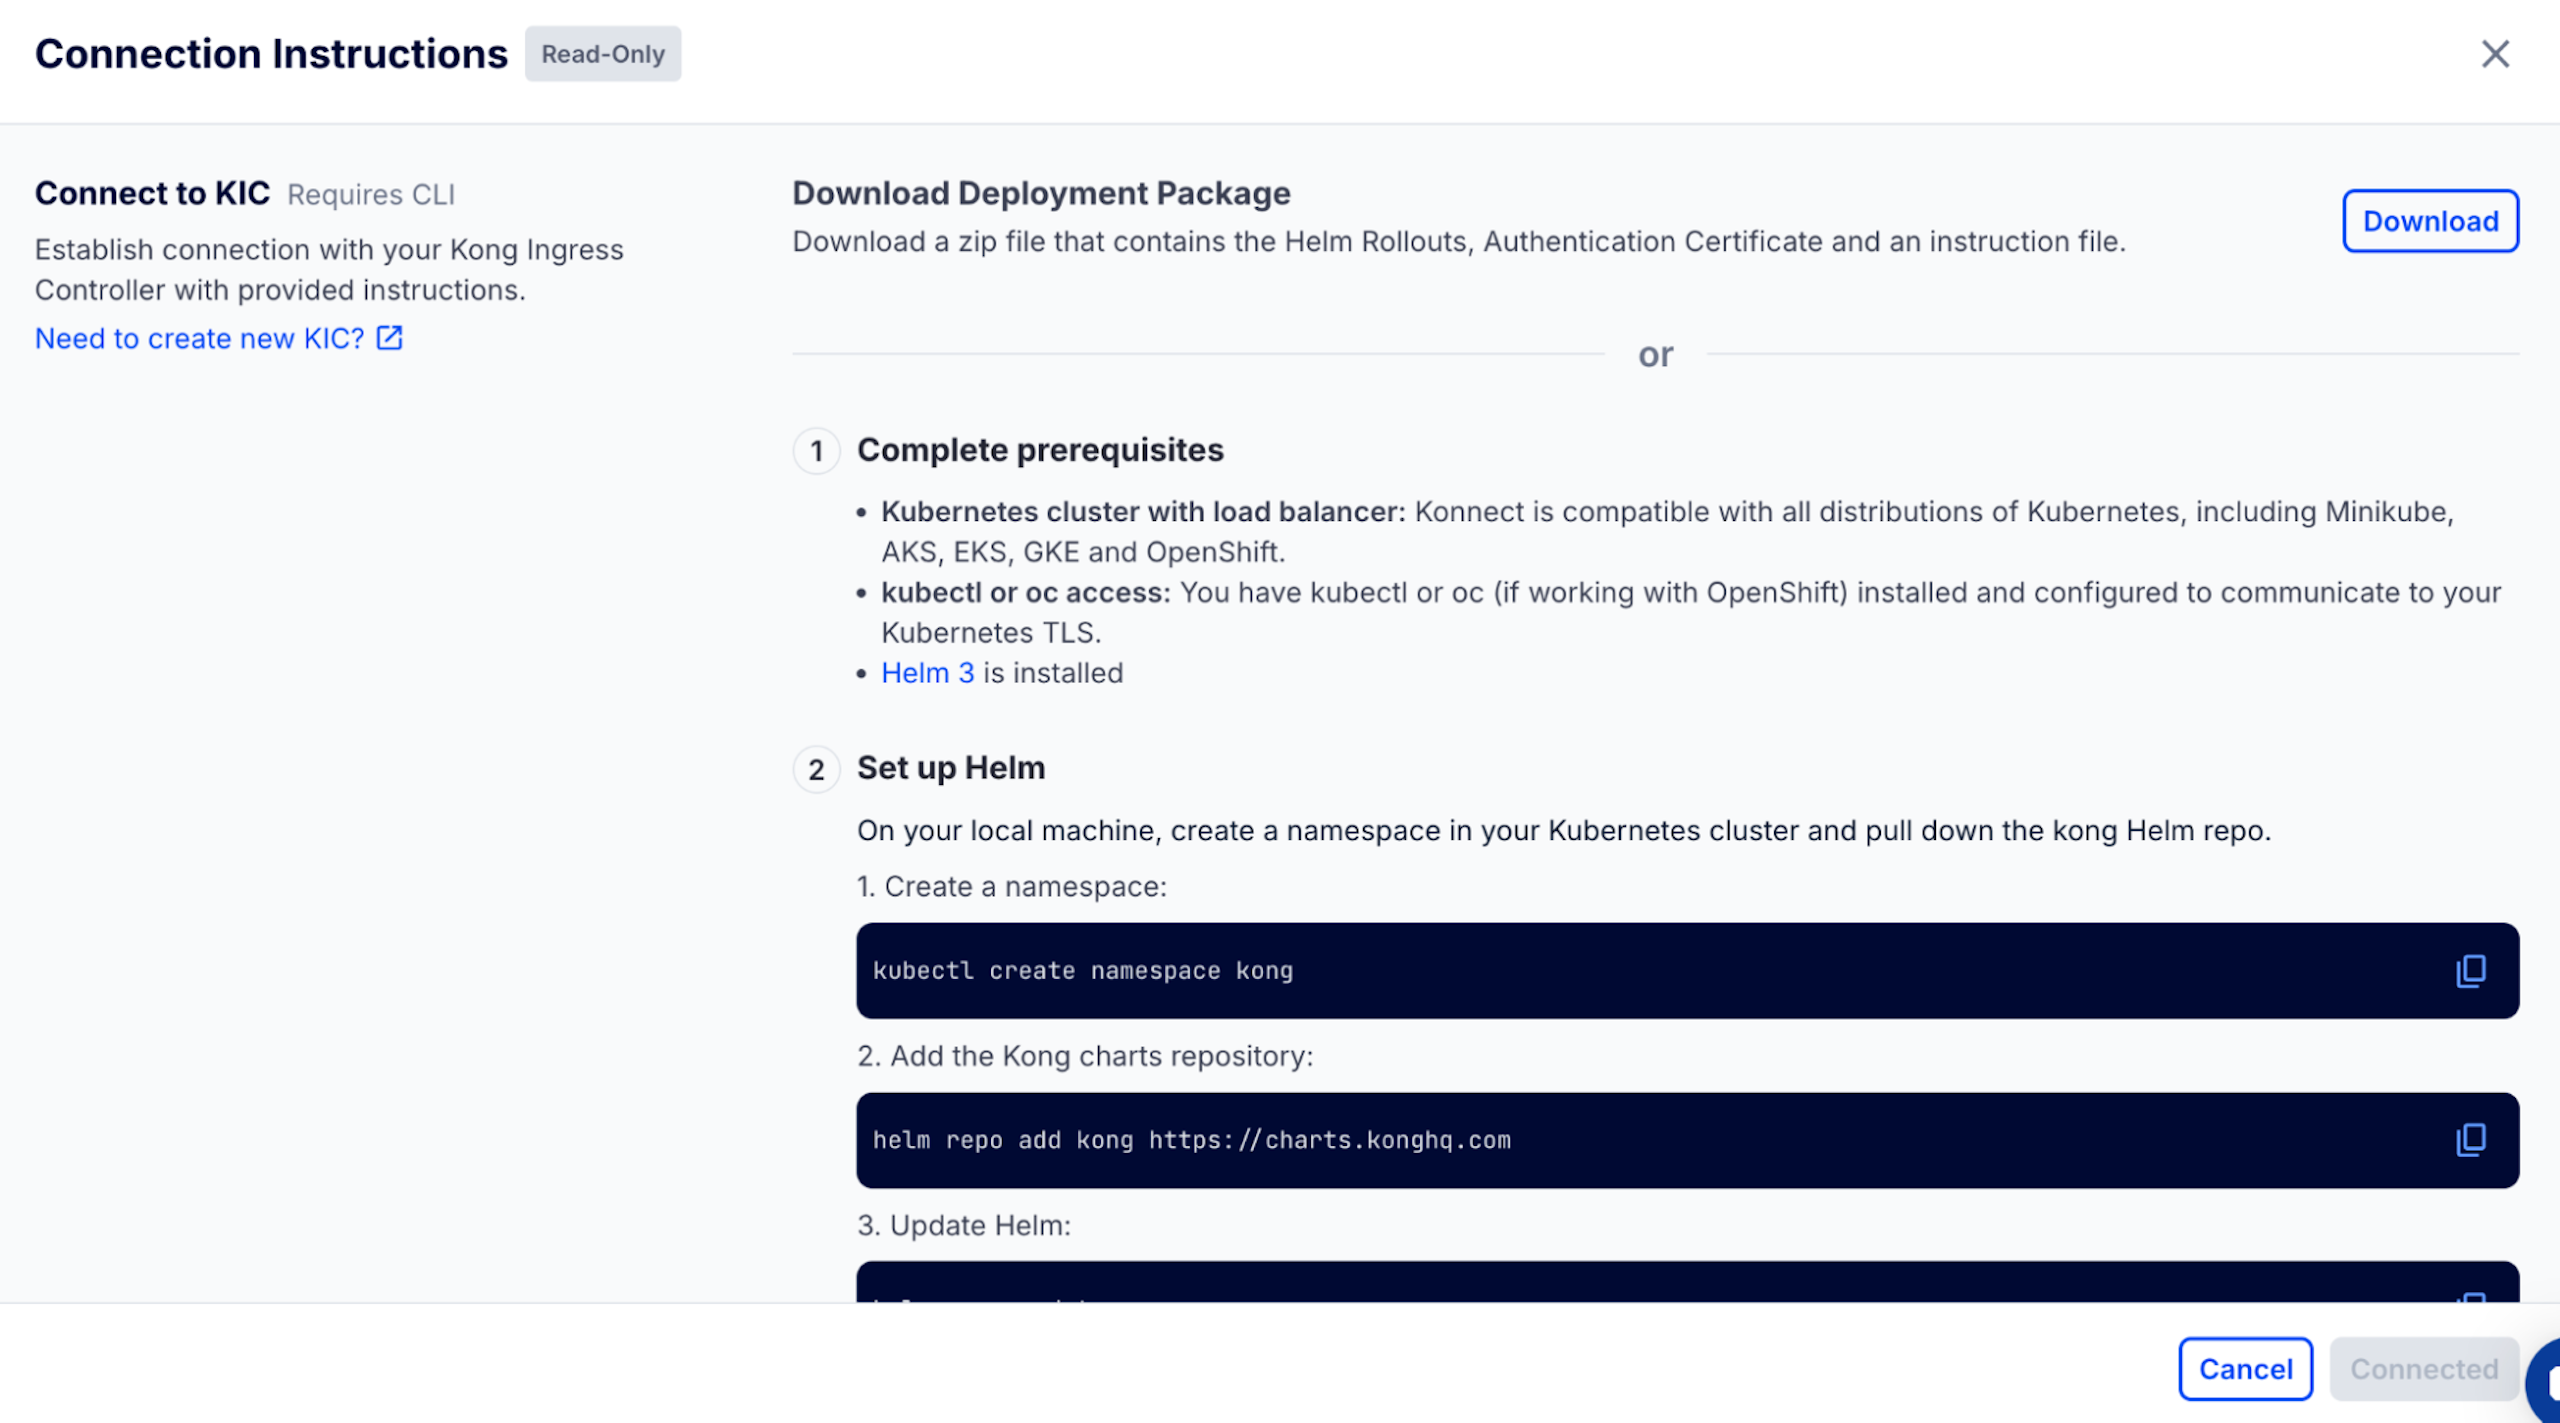2560x1423 pixels.
Task: Click the "Download Deployment Package" heading
Action: [1041, 193]
